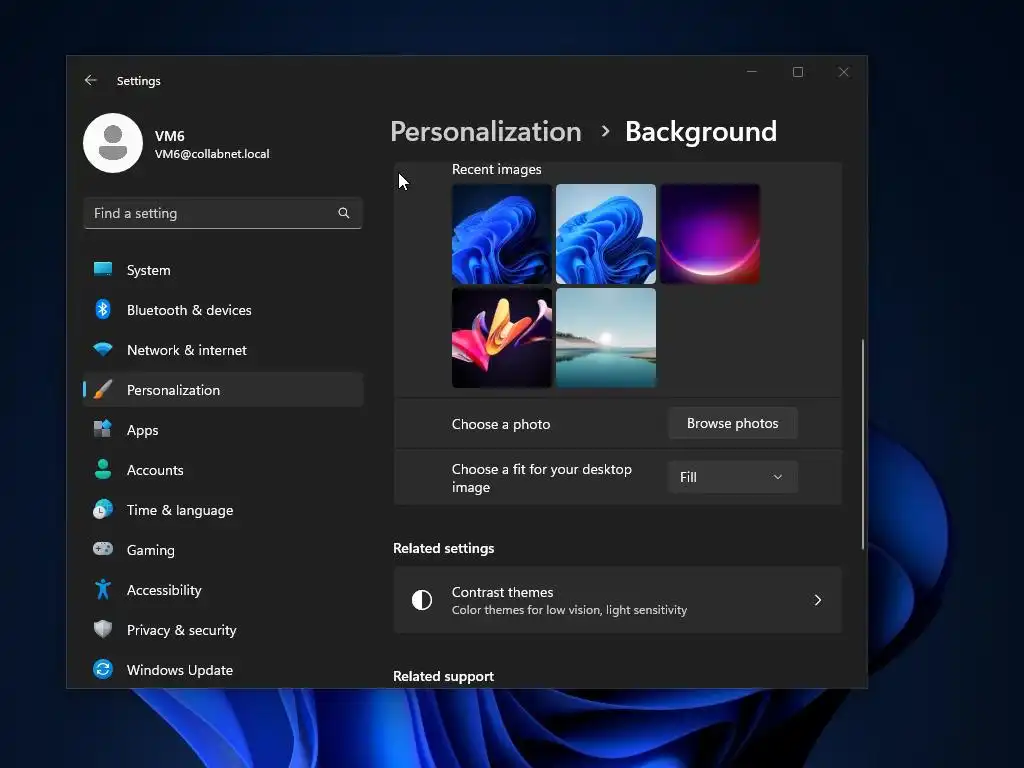Open Gaming settings
This screenshot has height=768, width=1024.
[223, 550]
